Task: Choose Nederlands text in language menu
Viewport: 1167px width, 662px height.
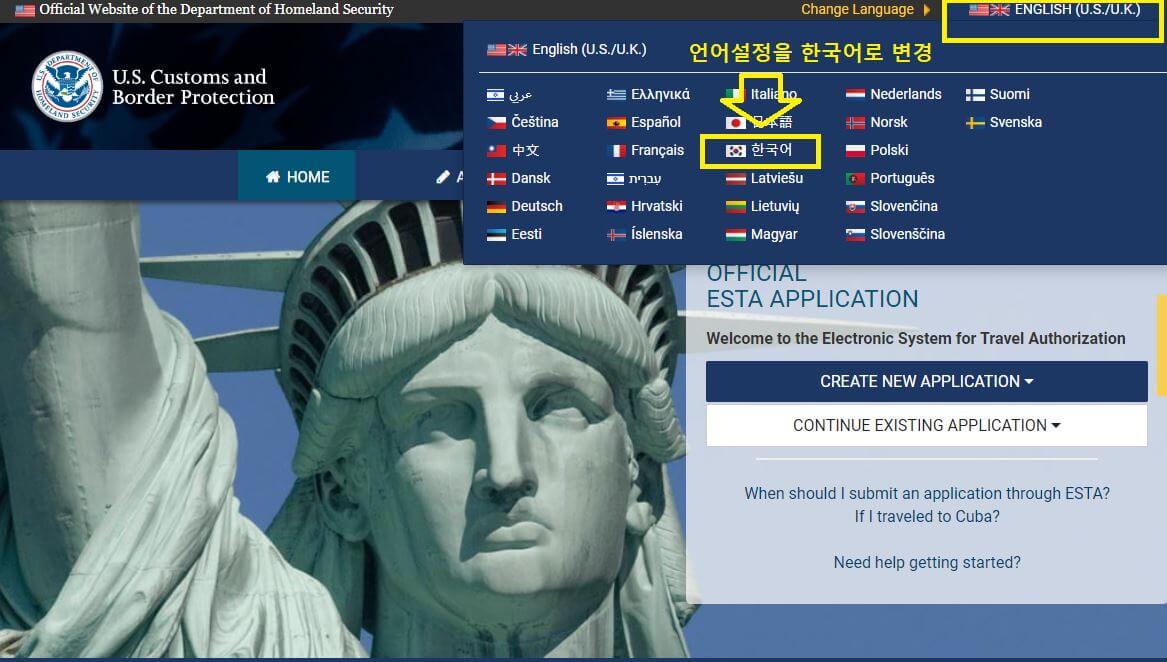Action: (906, 95)
